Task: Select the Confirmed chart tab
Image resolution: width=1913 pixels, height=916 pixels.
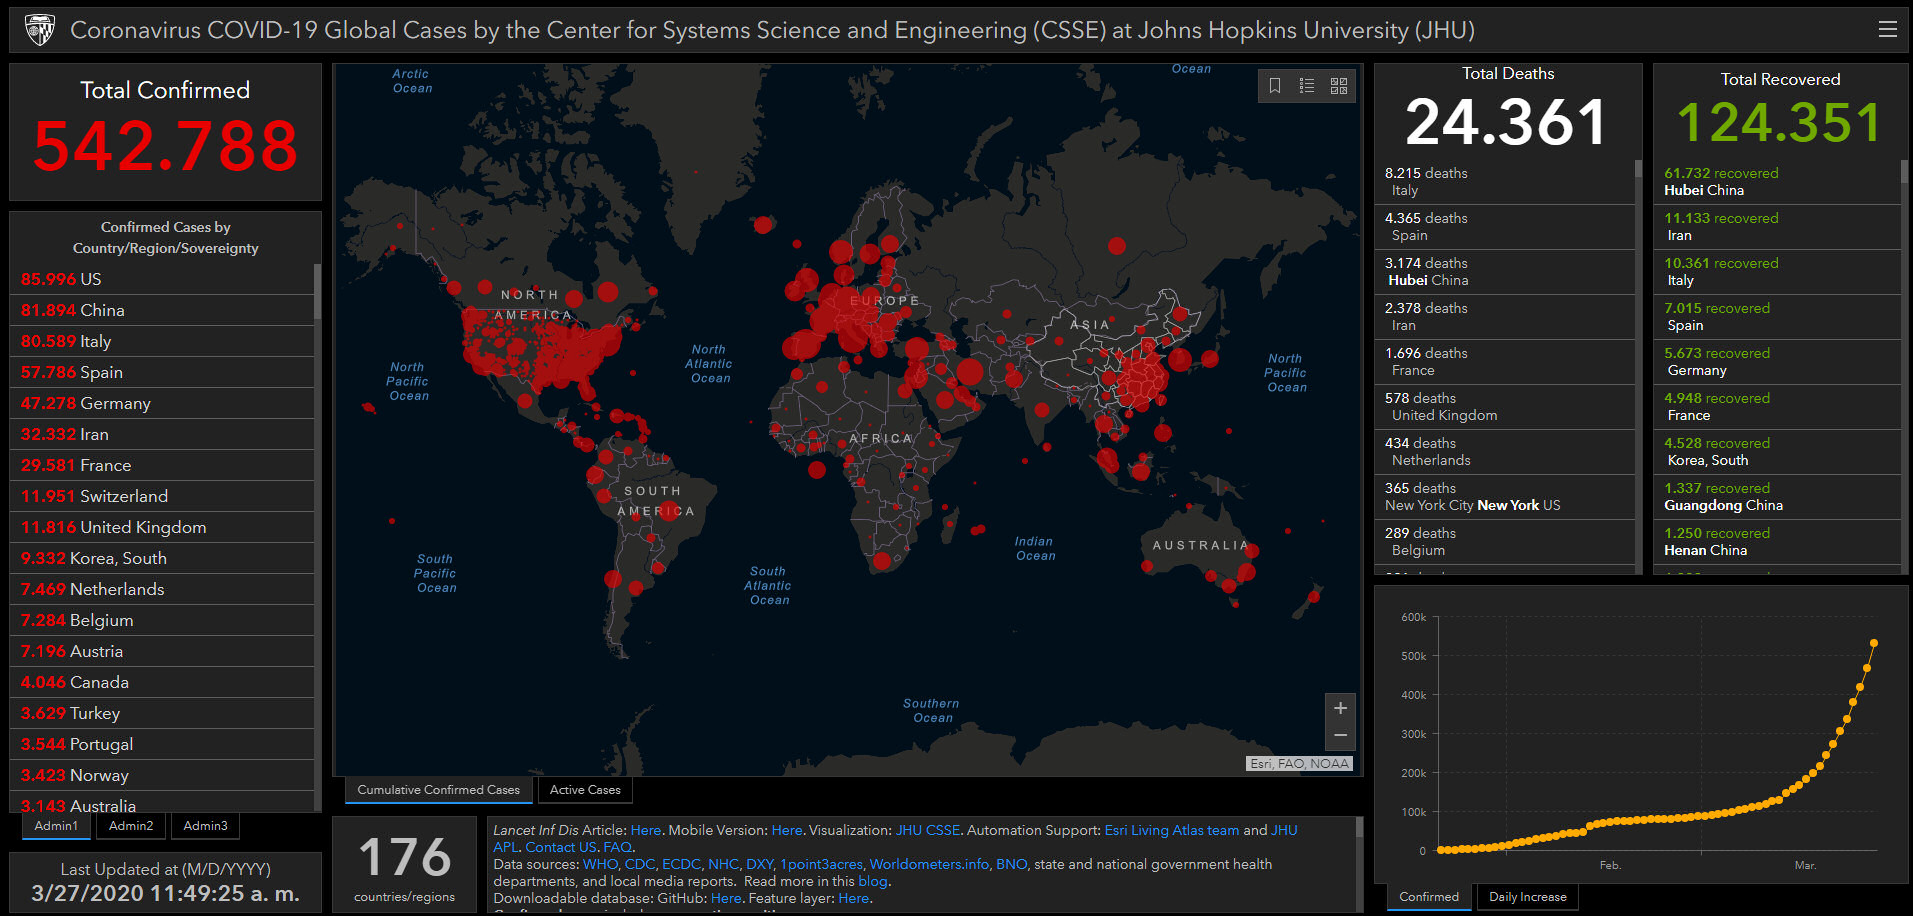Action: point(1428,897)
